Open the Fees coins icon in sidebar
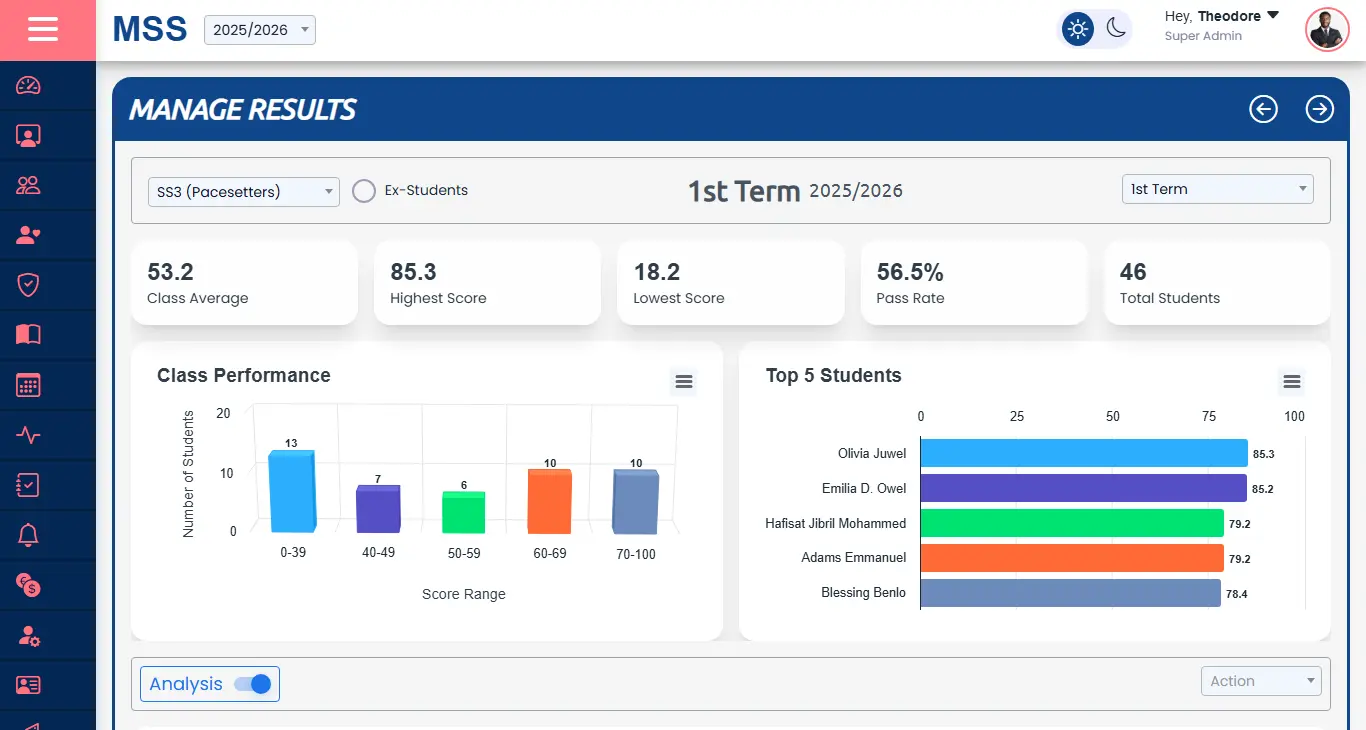 [x=28, y=585]
